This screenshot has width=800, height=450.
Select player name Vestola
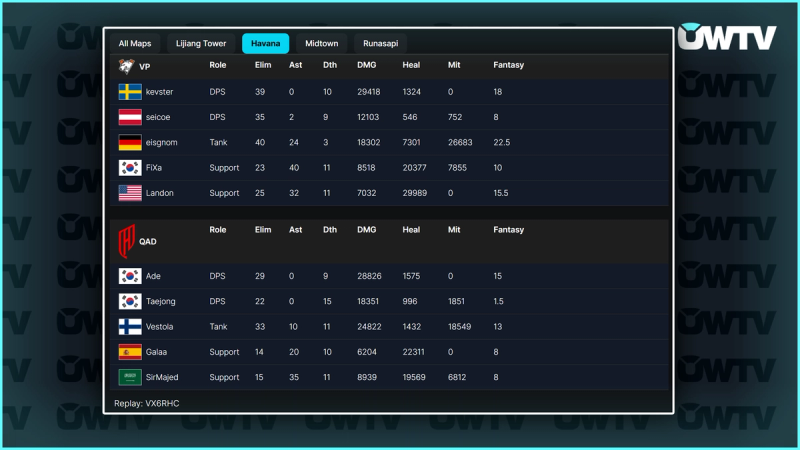point(159,327)
